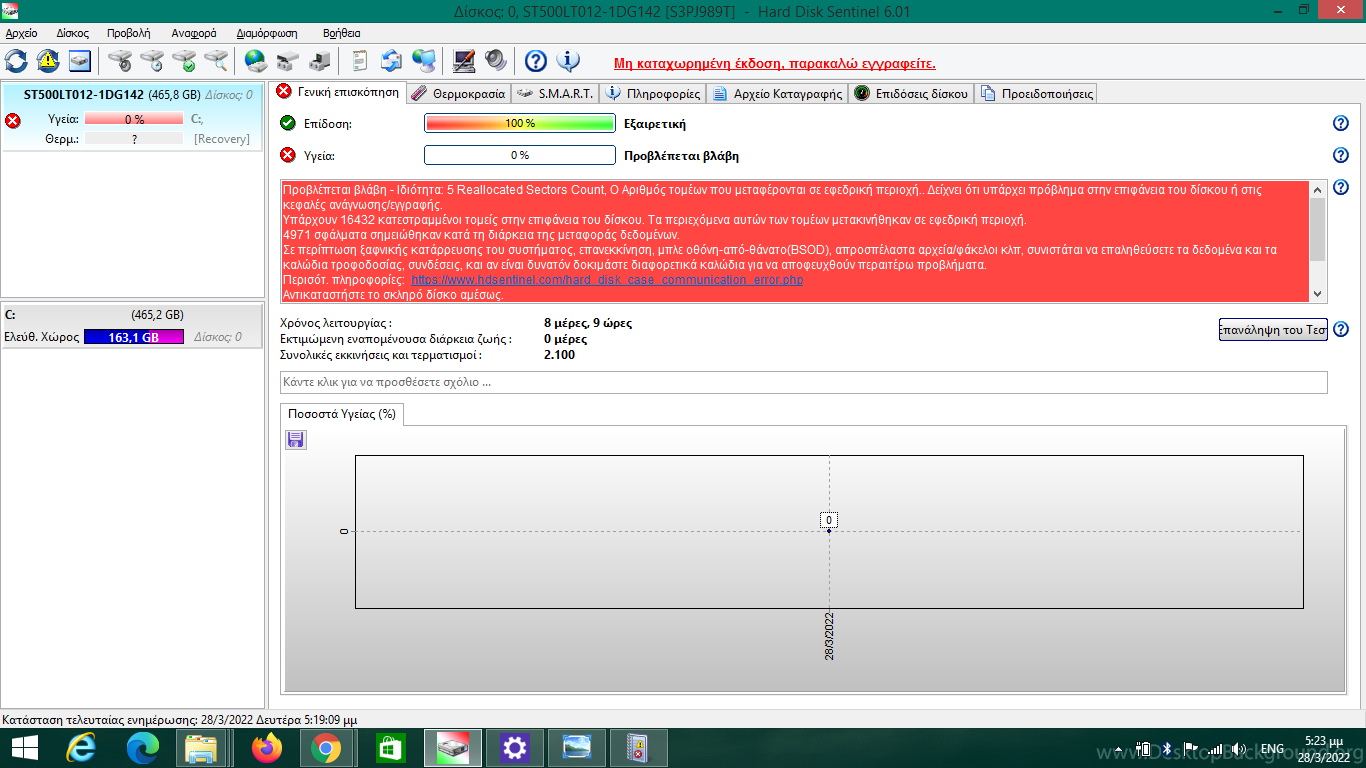The height and width of the screenshot is (768, 1366).
Task: Click the disk with green checkmark icon
Action: [184, 61]
